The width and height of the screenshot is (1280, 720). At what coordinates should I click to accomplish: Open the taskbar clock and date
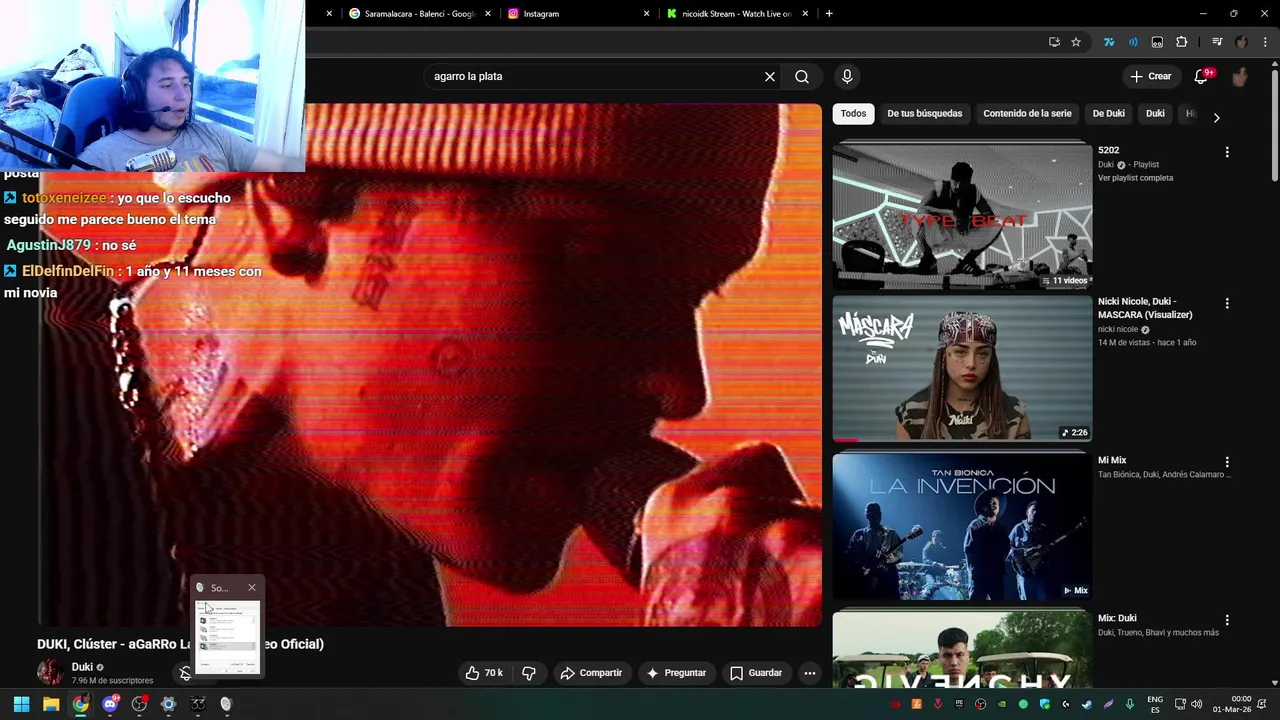point(1232,704)
